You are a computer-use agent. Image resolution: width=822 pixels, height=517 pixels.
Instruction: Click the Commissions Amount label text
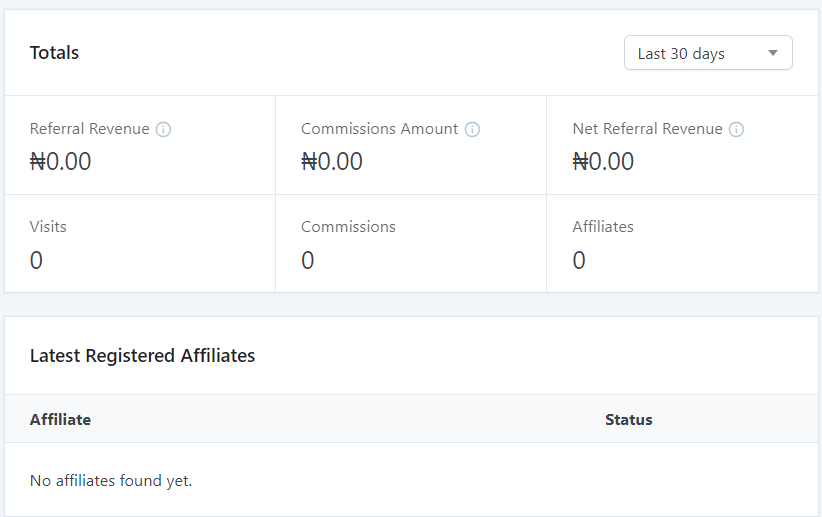point(379,129)
